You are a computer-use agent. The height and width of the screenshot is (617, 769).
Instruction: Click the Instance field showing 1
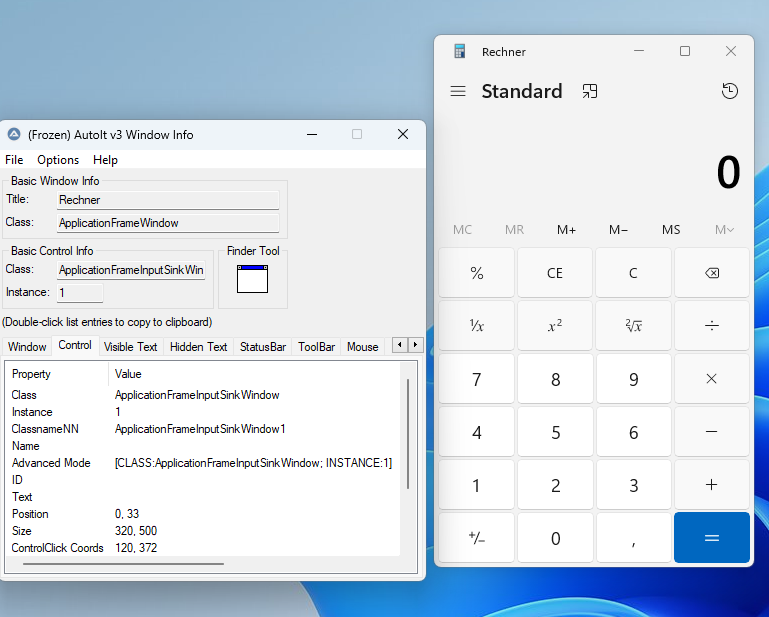tap(80, 293)
